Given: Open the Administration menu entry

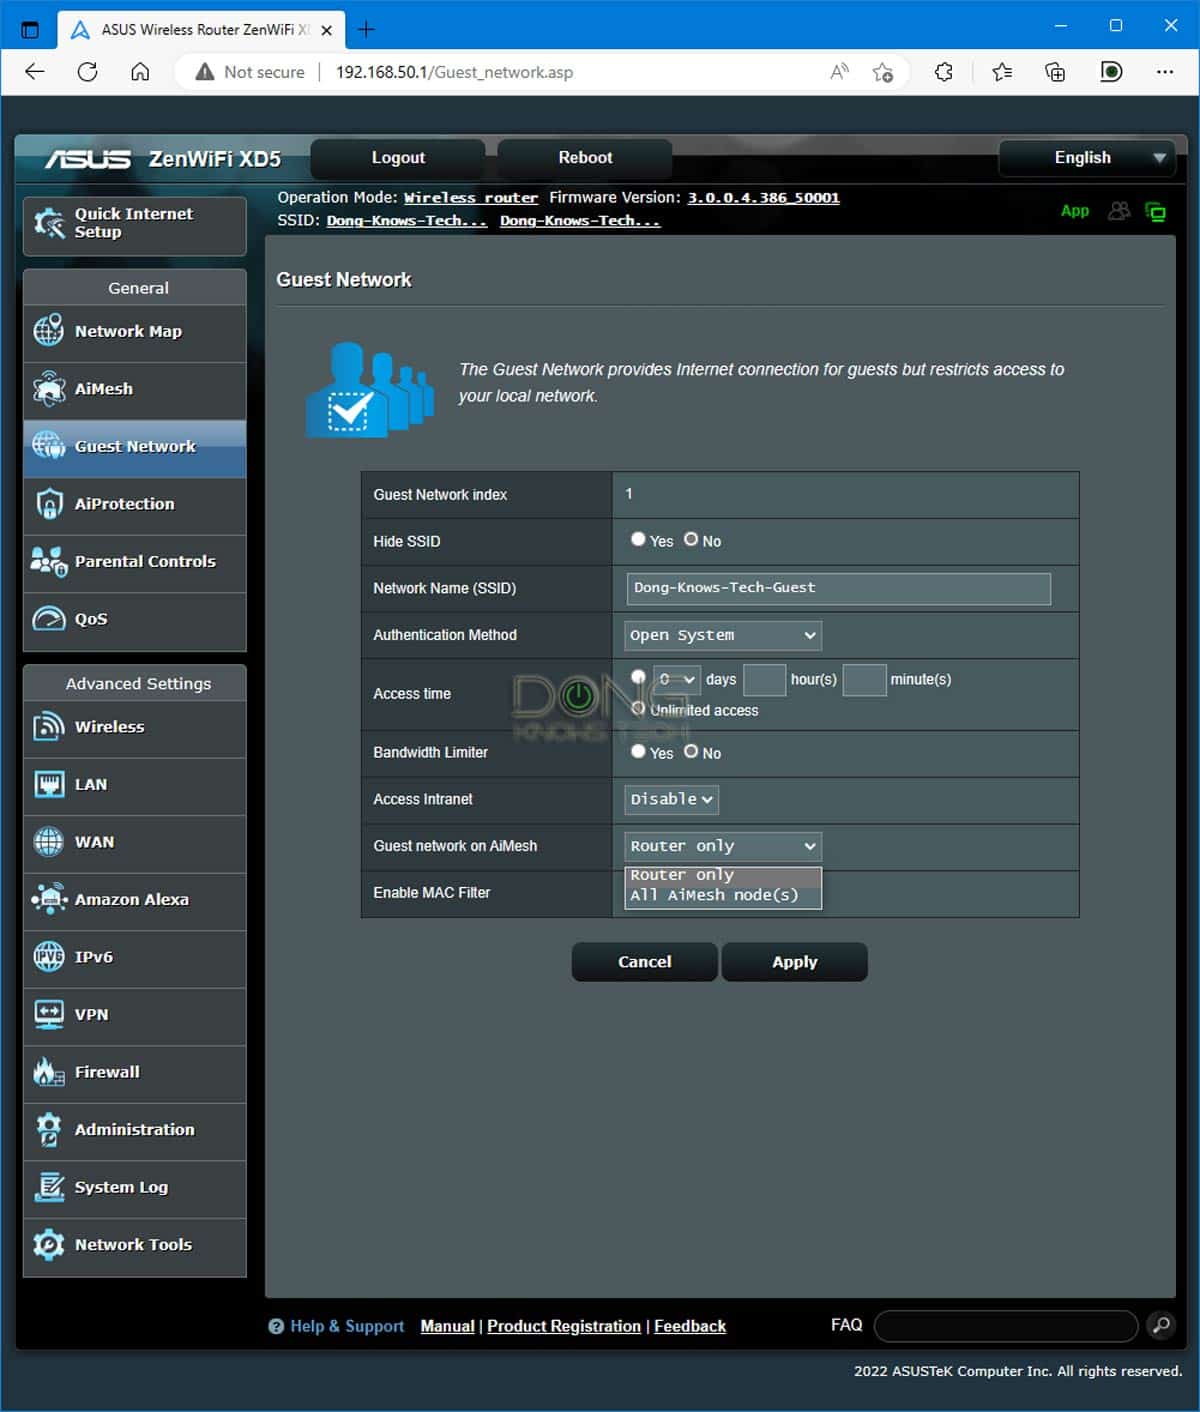Looking at the screenshot, I should point(135,1129).
